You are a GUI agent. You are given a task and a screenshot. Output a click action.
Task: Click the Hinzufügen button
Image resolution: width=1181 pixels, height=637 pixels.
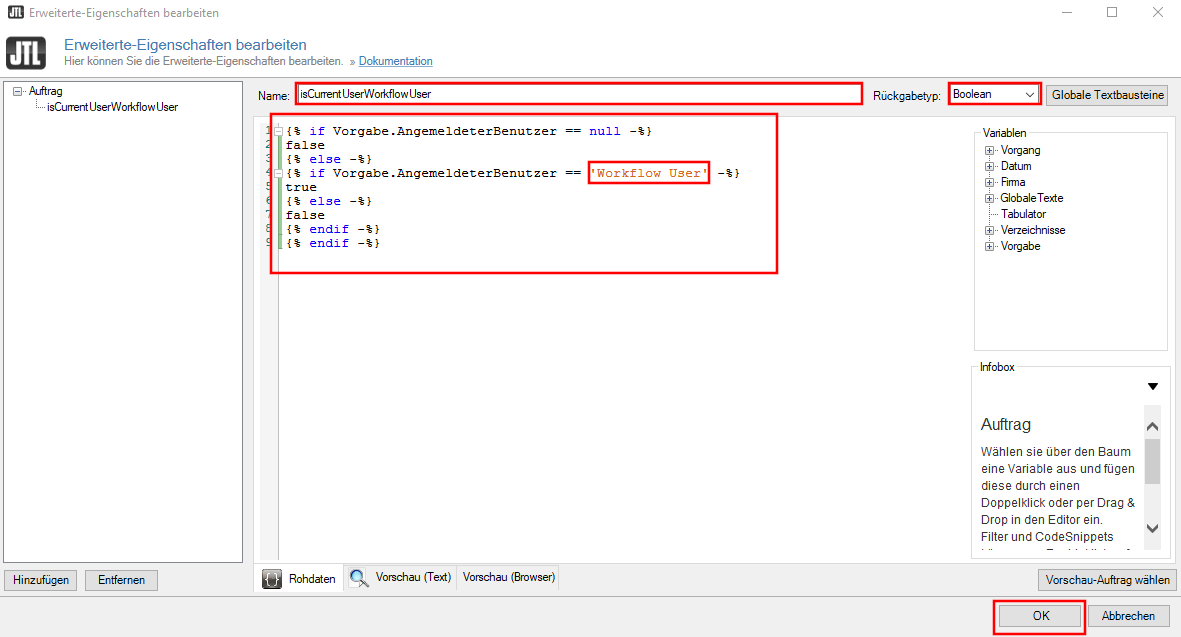41,580
